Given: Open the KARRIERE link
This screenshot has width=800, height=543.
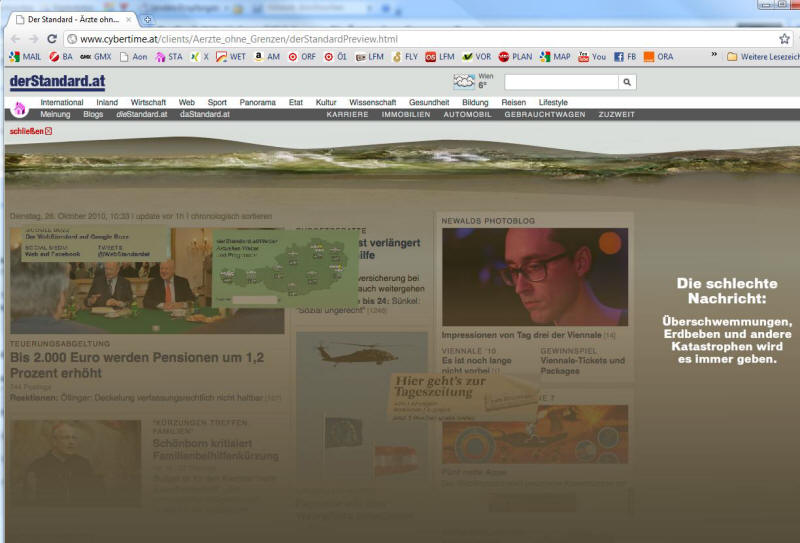Looking at the screenshot, I should 347,114.
